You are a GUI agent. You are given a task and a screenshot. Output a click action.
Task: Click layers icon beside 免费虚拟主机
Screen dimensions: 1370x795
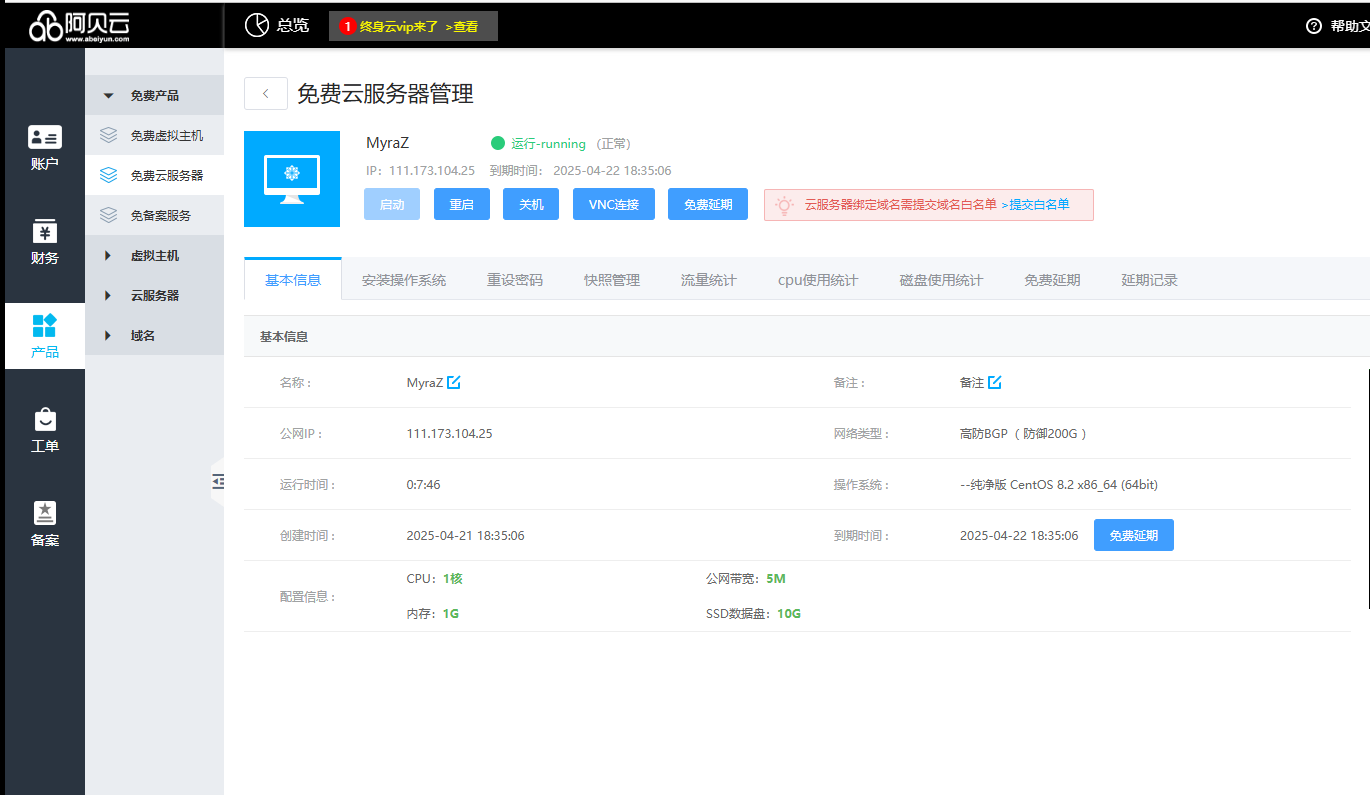(109, 135)
